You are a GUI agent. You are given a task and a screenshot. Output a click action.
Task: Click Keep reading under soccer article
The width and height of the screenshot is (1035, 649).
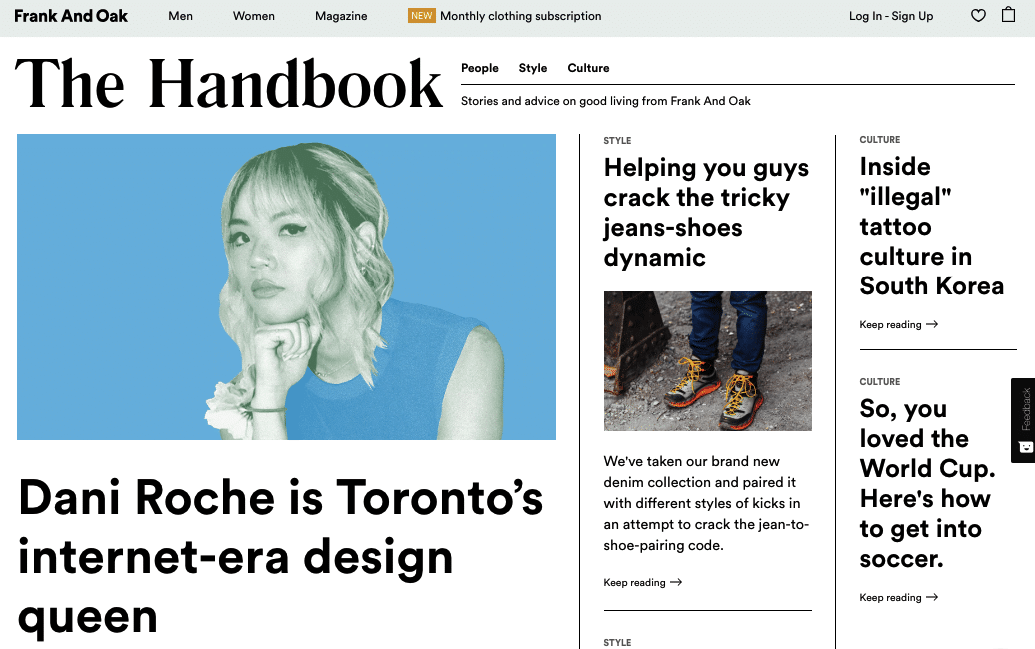tap(890, 598)
